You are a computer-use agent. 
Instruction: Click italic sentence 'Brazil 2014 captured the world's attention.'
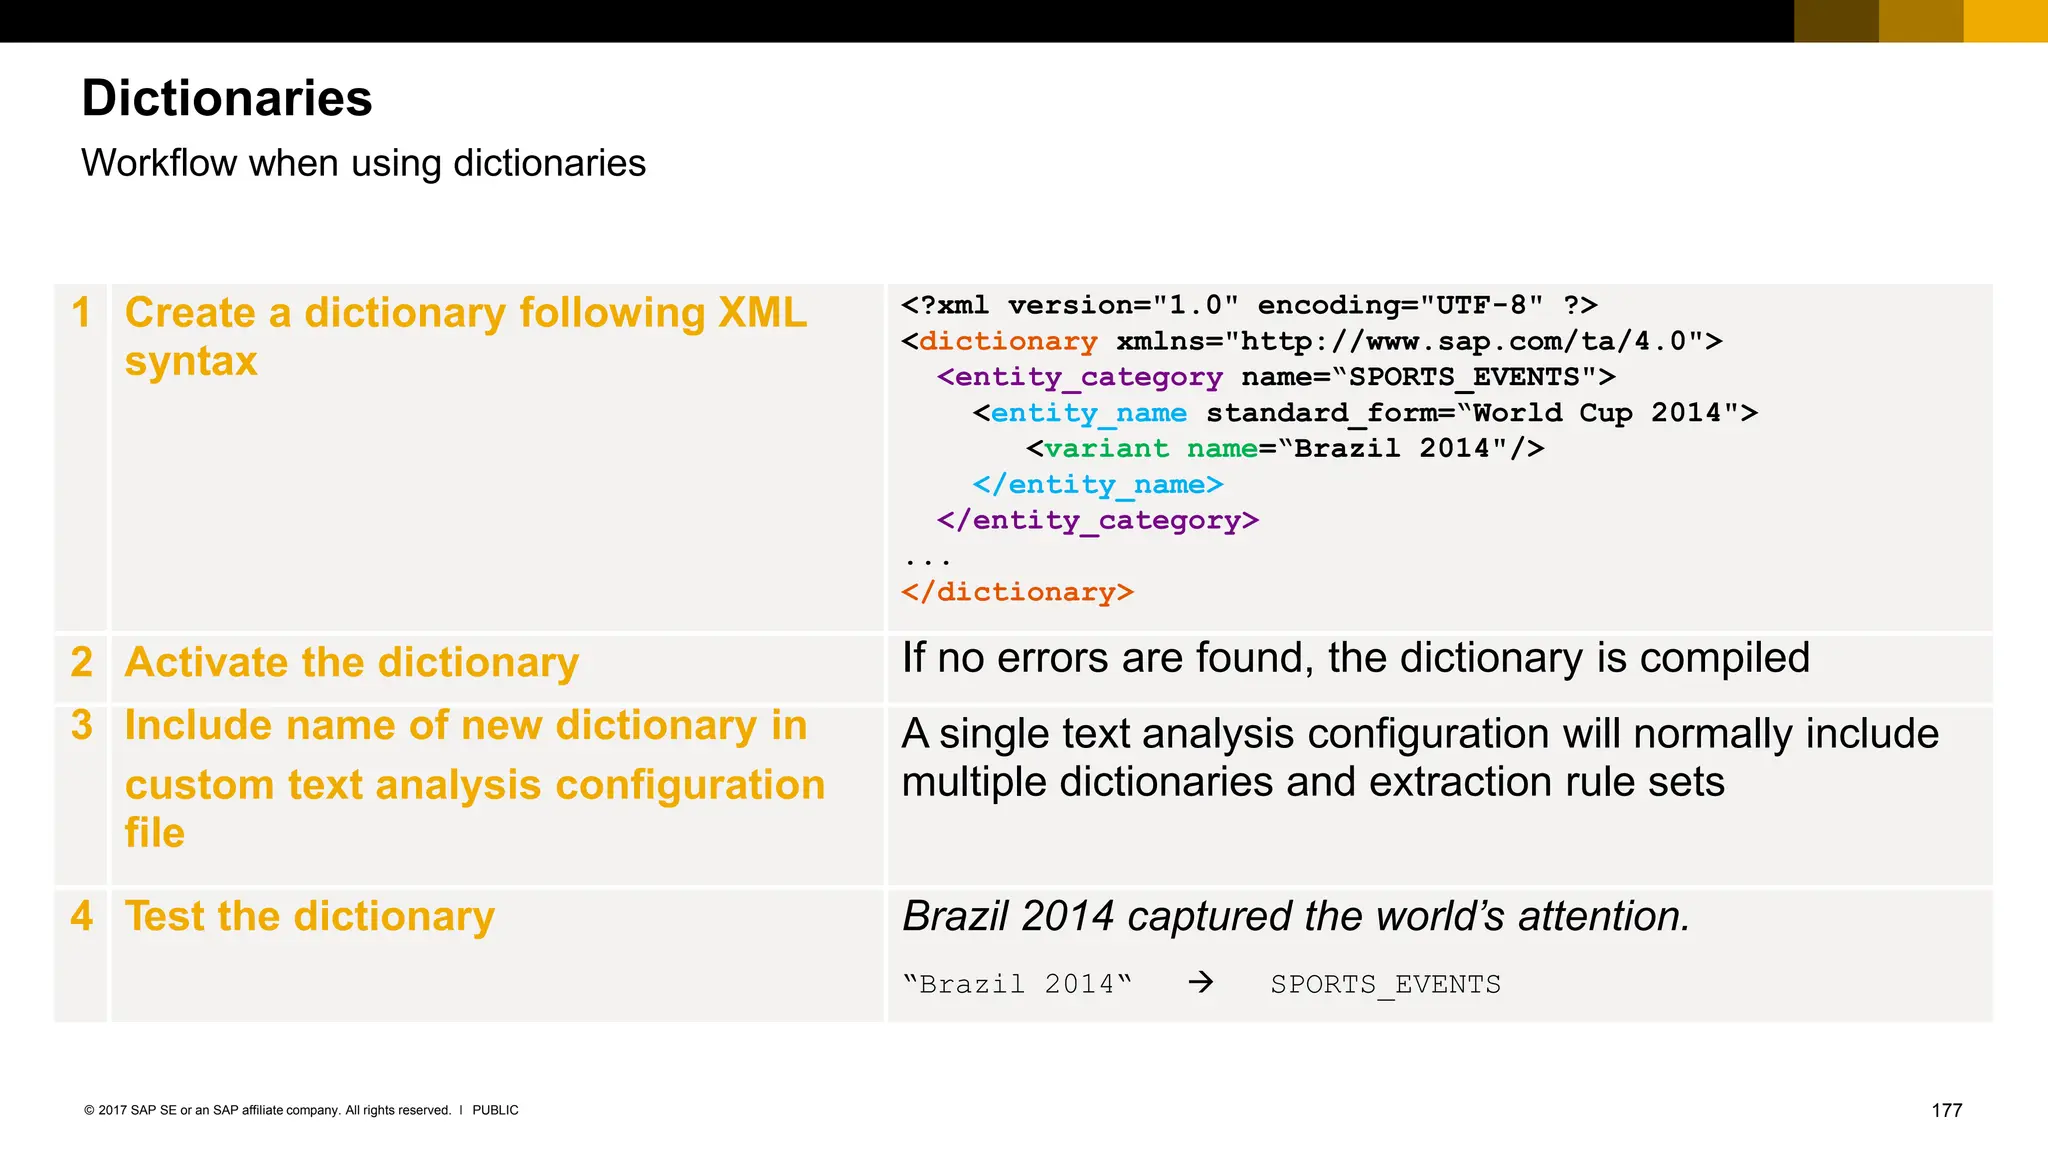1296,916
